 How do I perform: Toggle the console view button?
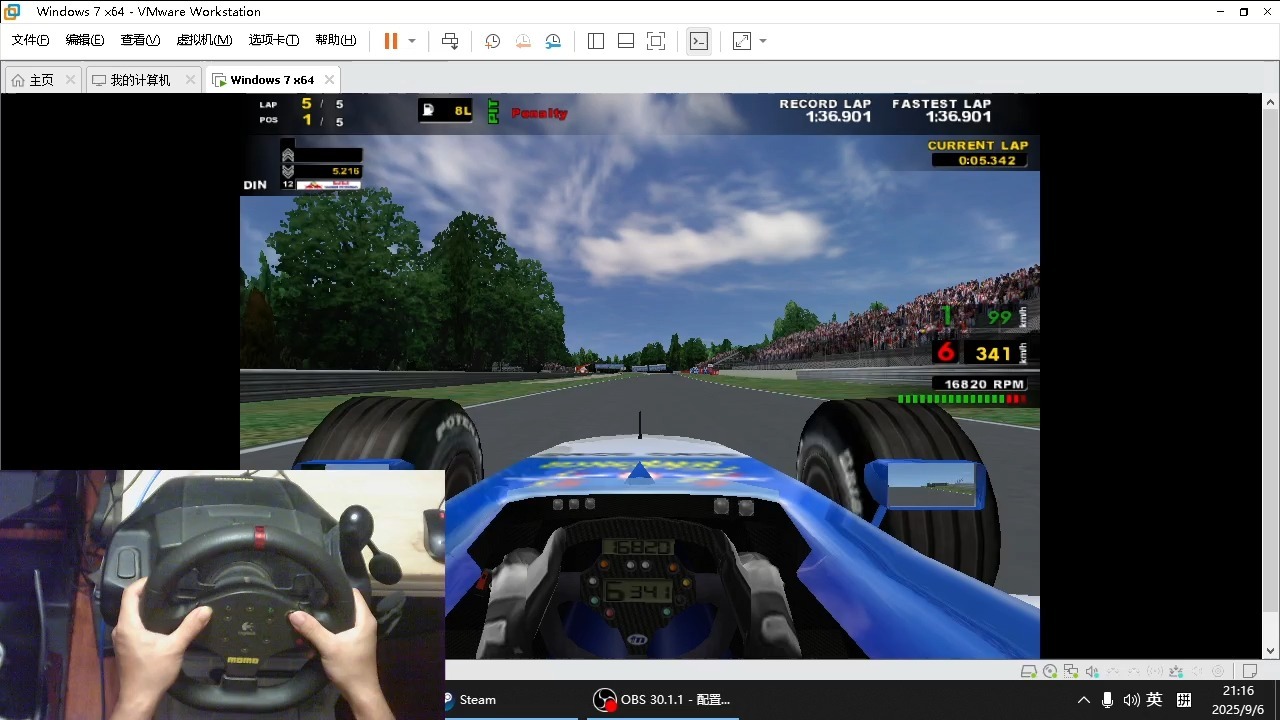point(699,41)
